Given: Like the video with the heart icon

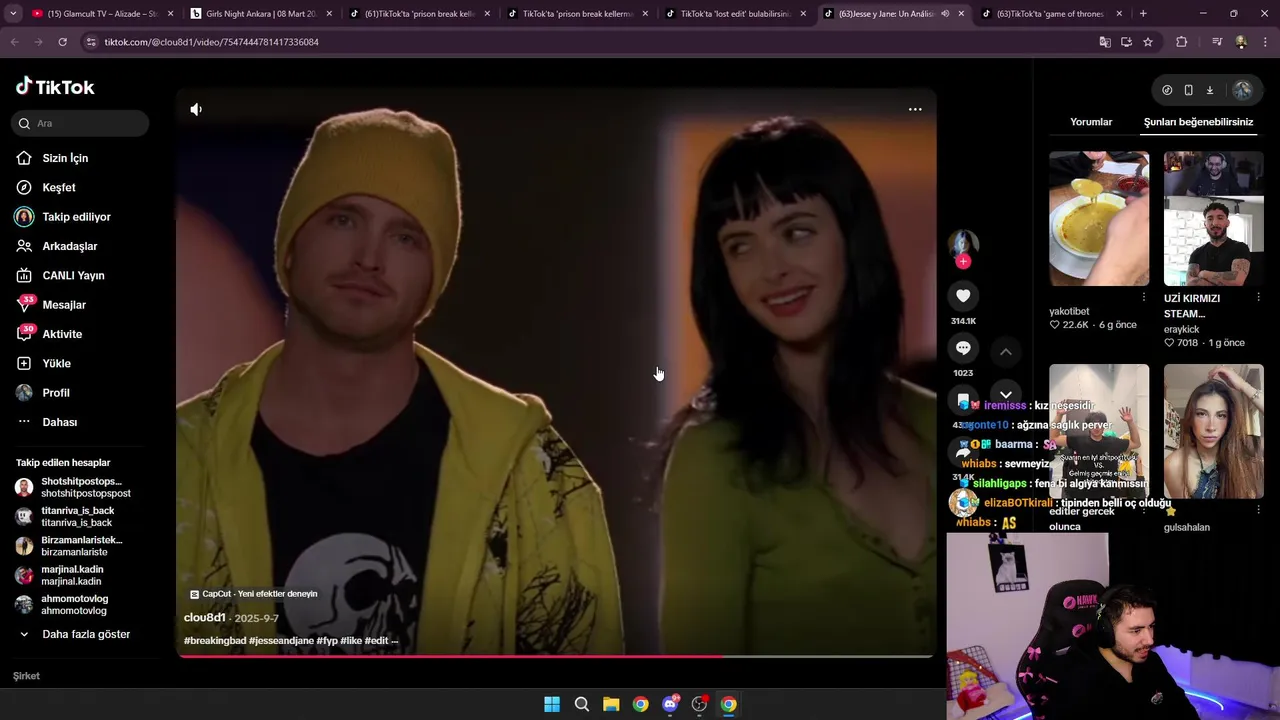Looking at the screenshot, I should click(963, 296).
